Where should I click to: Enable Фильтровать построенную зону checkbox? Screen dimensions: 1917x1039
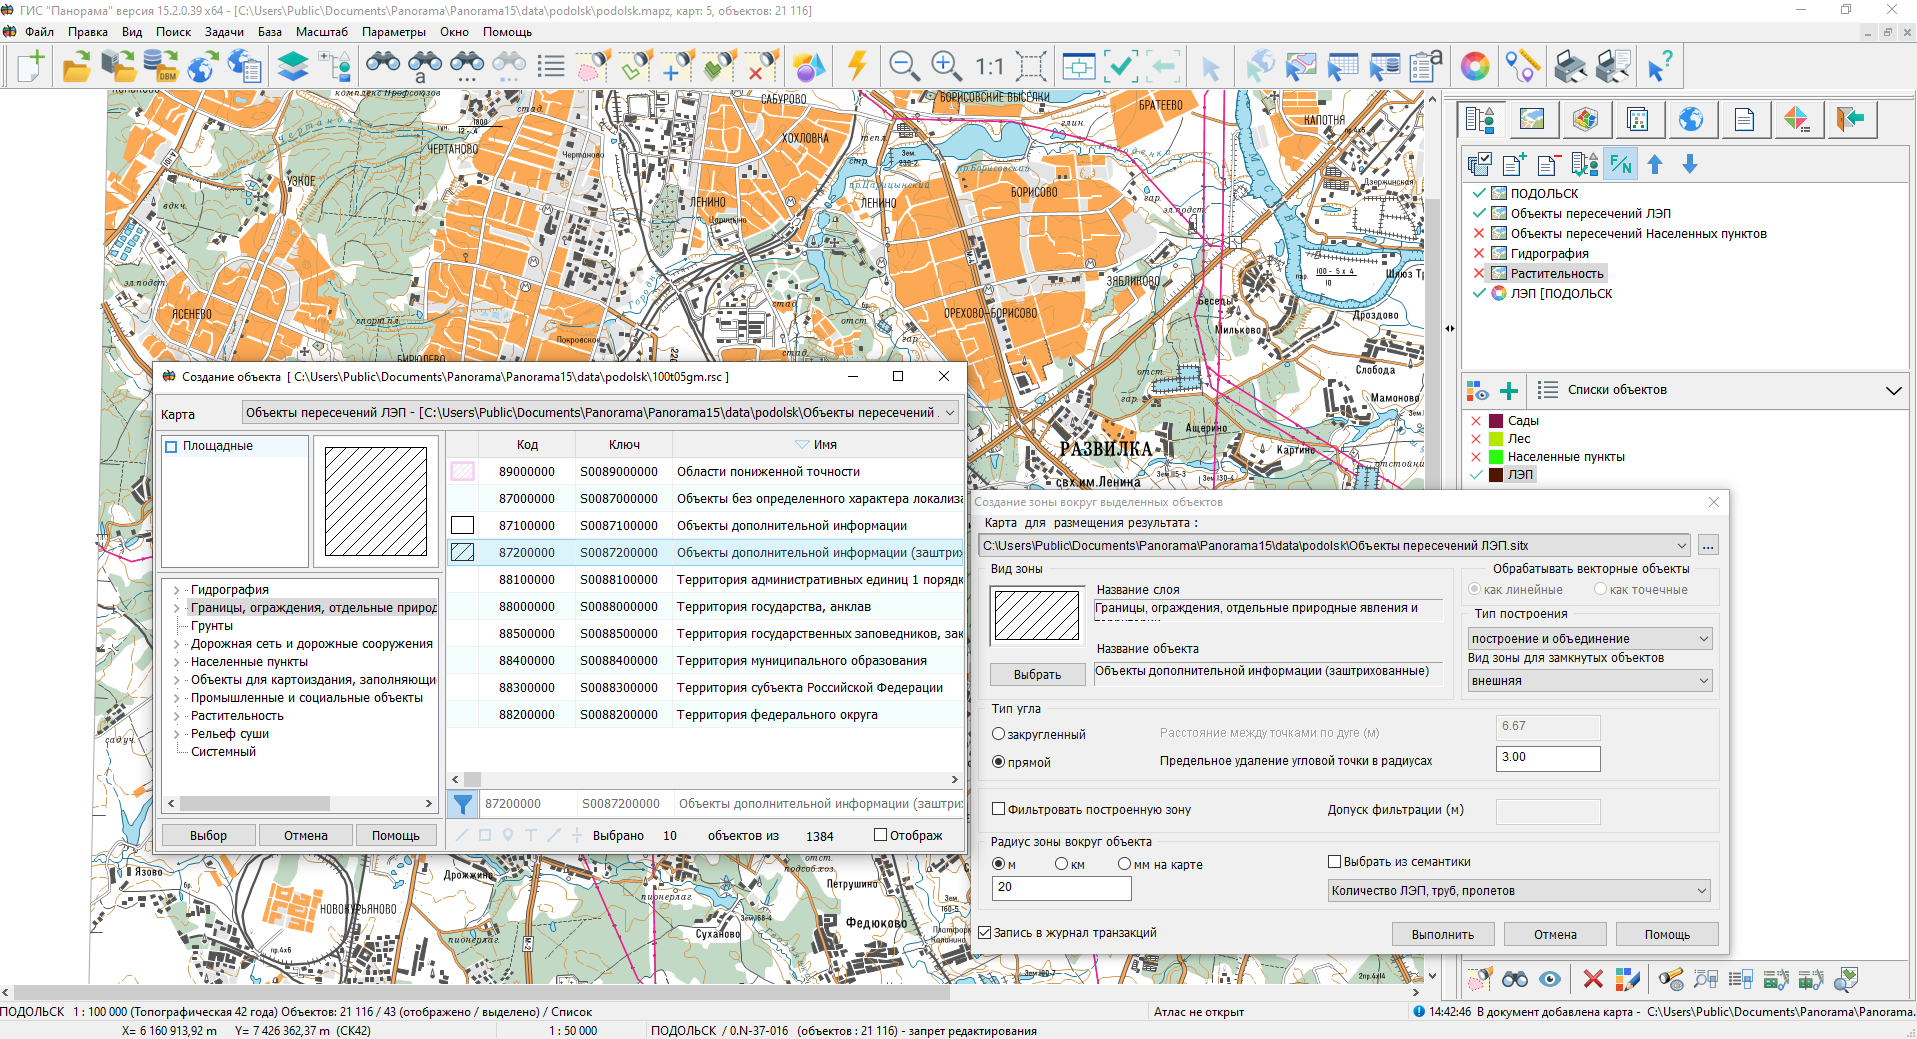tap(998, 809)
